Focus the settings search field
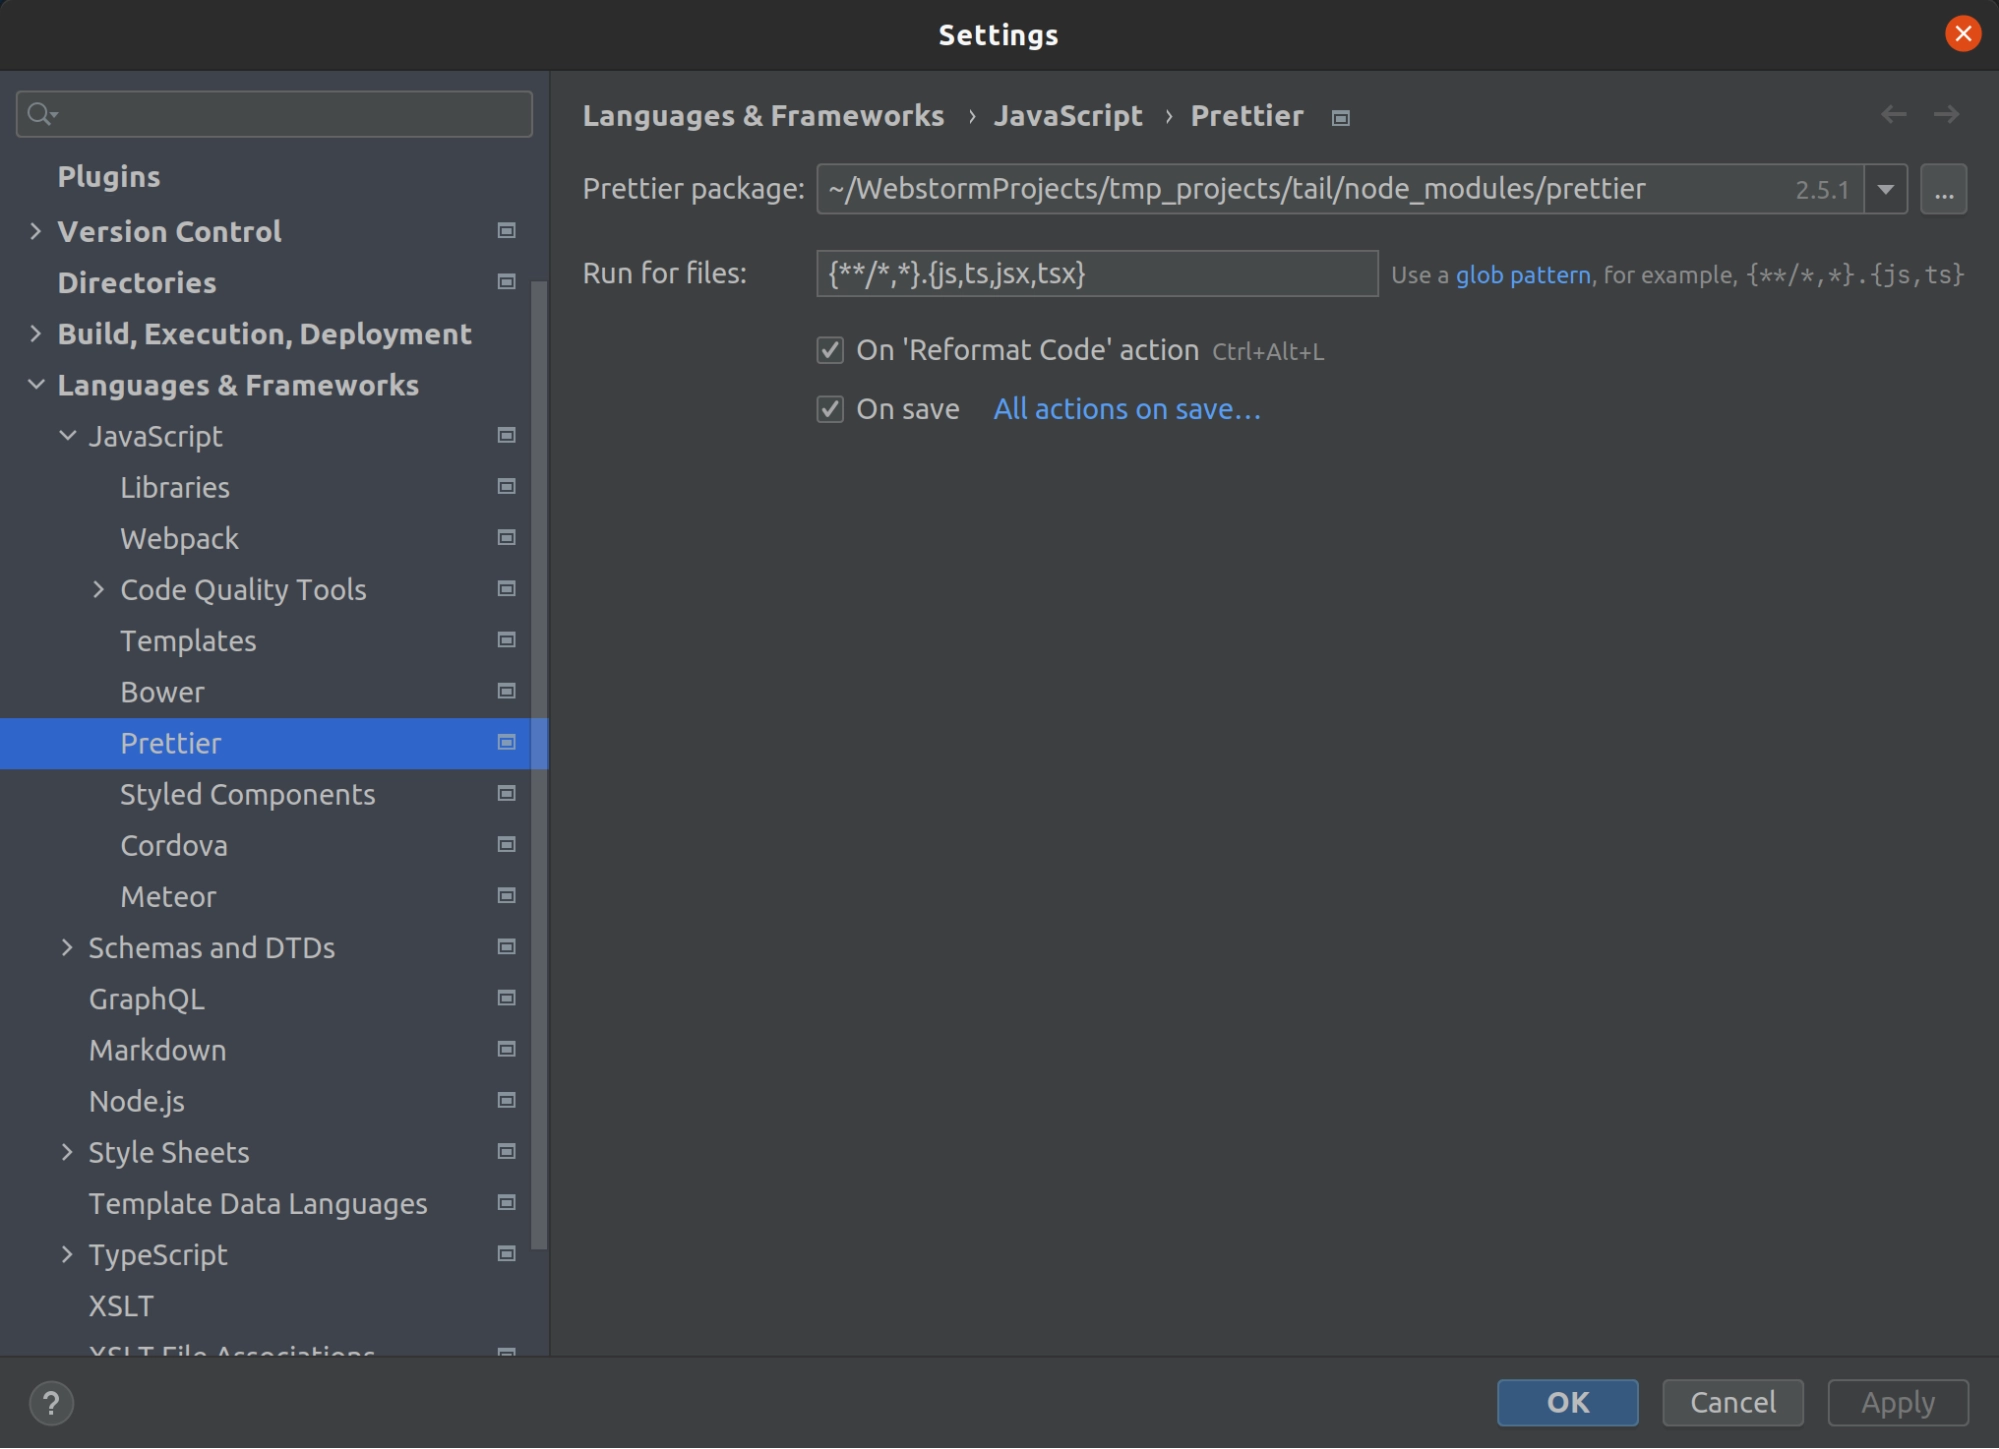The height and width of the screenshot is (1449, 1999). [274, 114]
